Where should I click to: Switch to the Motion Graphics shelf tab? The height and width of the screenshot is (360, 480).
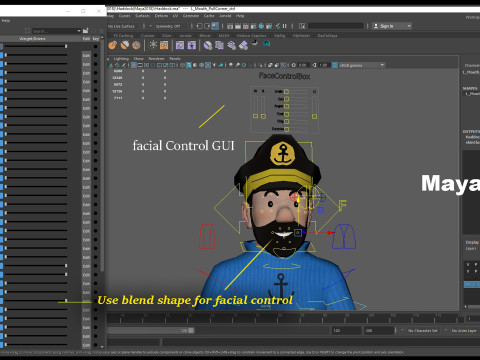tap(252, 36)
